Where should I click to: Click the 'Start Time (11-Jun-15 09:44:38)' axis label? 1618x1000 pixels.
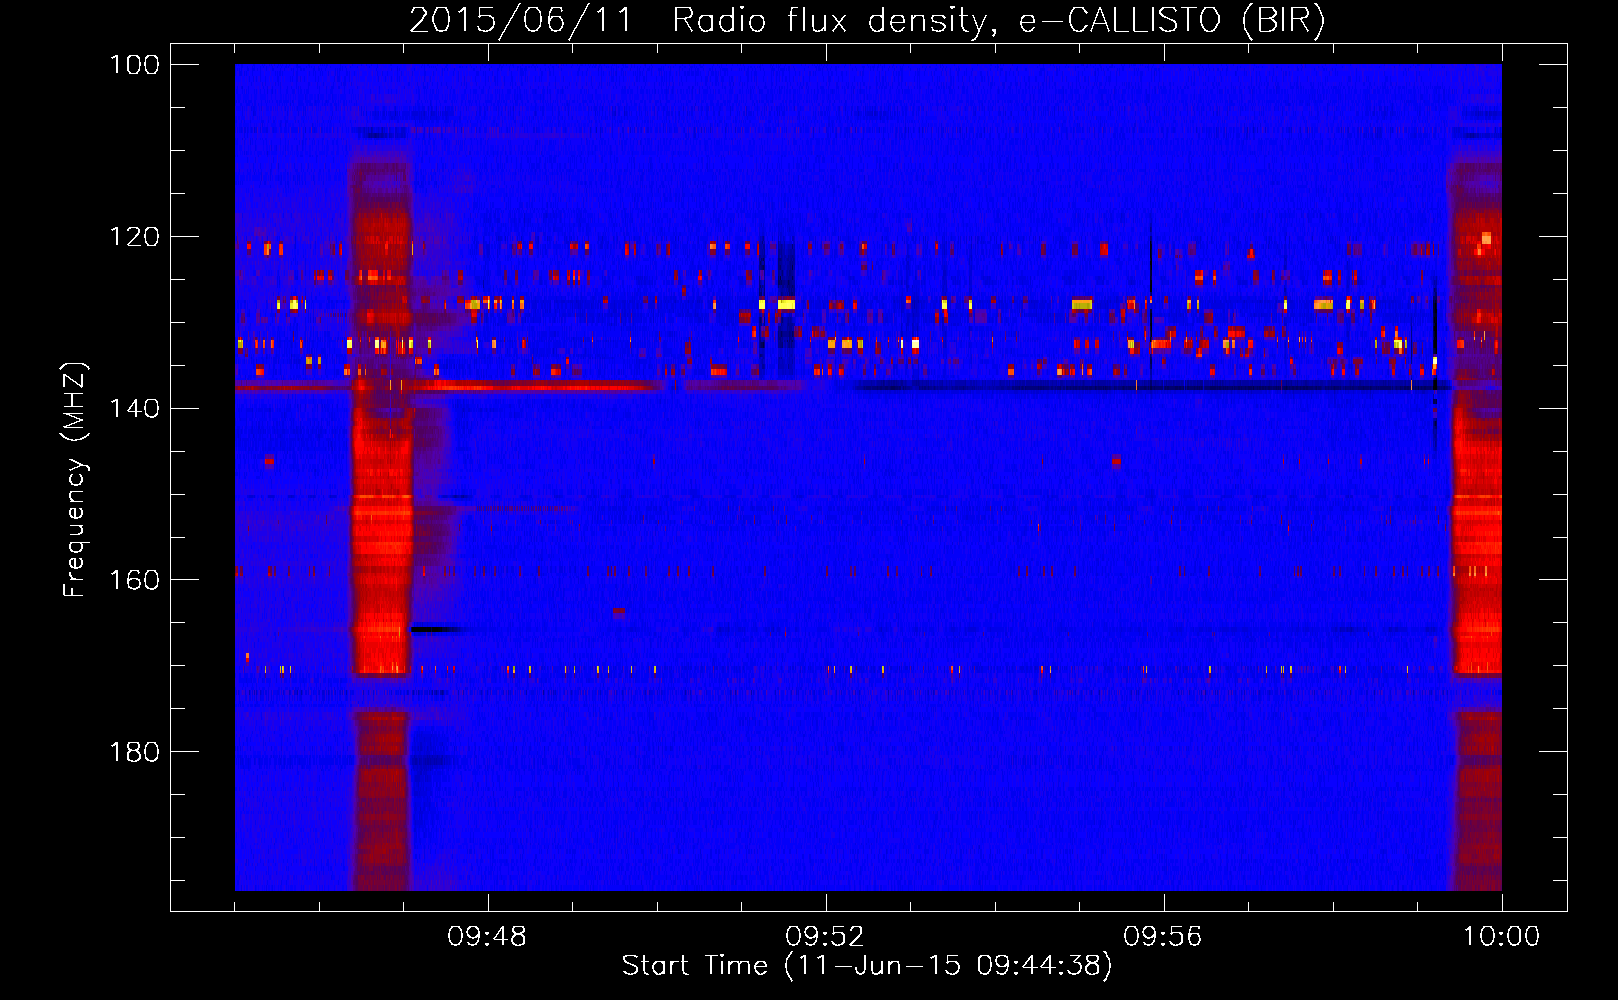coord(867,966)
